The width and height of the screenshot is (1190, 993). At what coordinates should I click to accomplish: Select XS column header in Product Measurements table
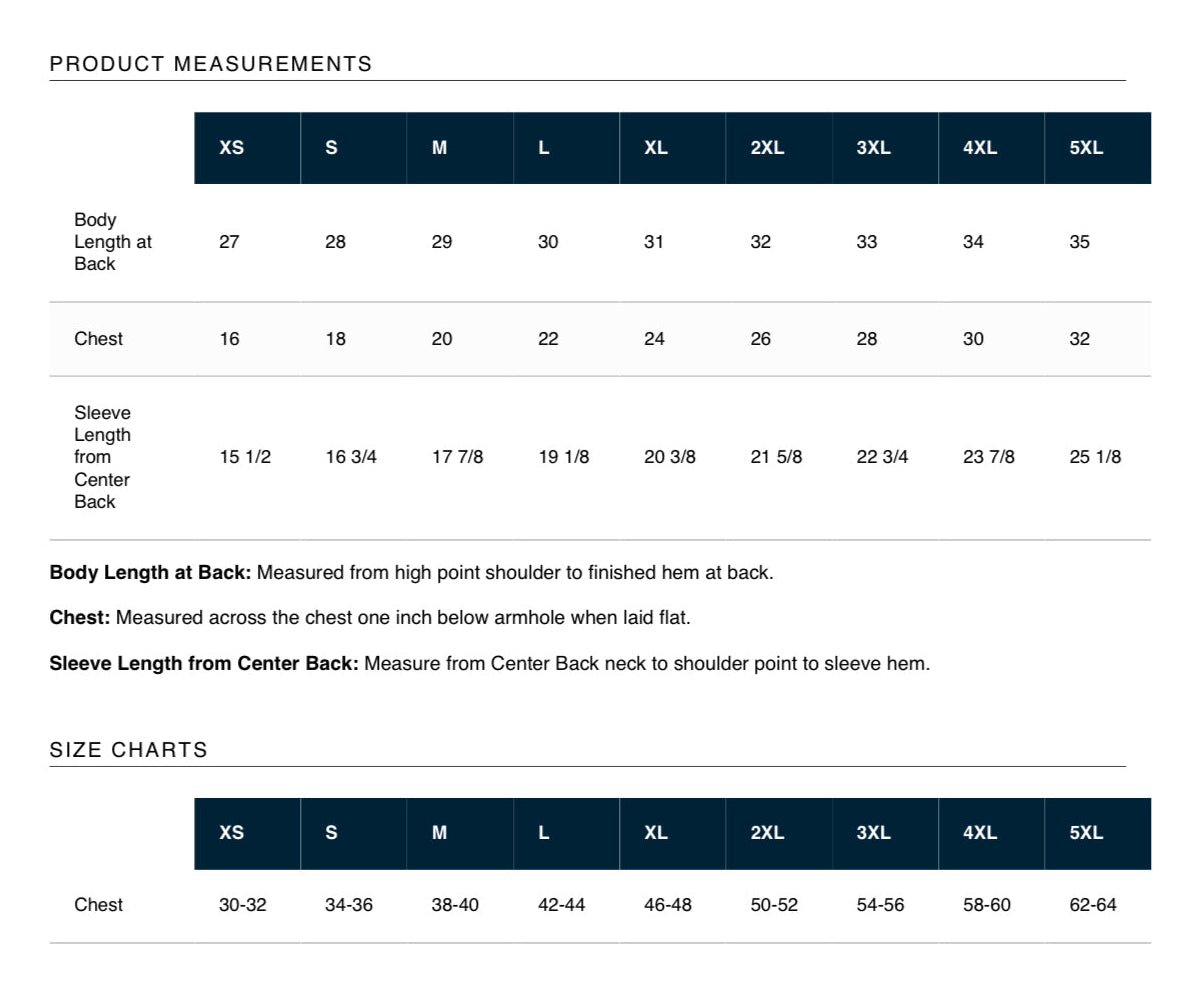click(232, 148)
